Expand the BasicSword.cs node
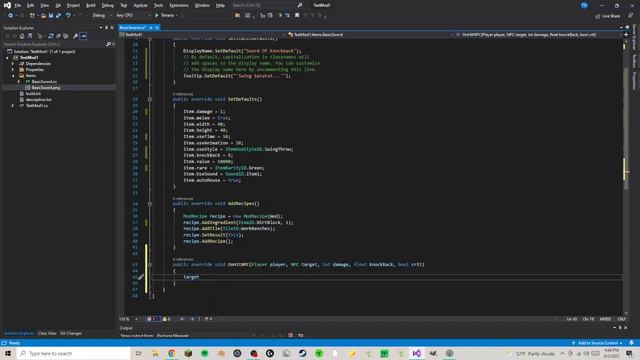Screen dimensions: 640x360 pyautogui.click(x=19, y=82)
